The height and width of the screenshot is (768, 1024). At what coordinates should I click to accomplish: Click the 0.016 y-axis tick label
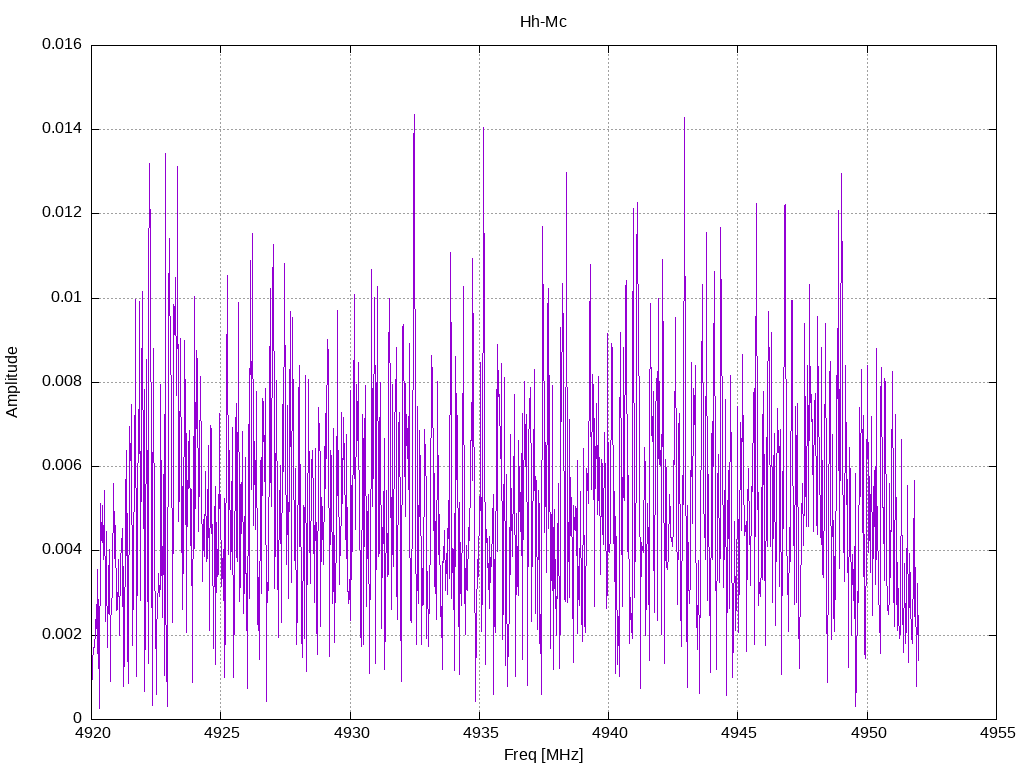coord(62,44)
